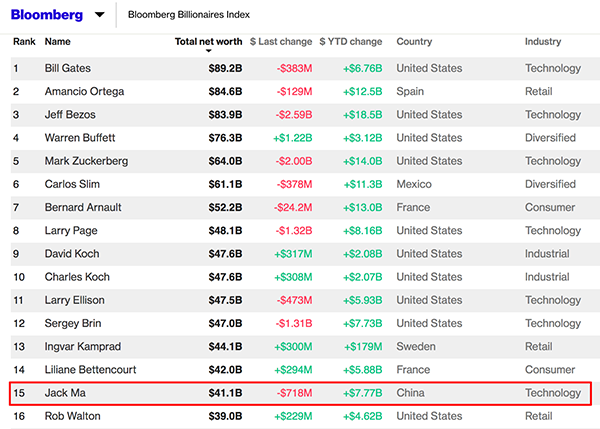The width and height of the screenshot is (600, 429).
Task: Sort by $ YTD change header
Action: tap(351, 41)
